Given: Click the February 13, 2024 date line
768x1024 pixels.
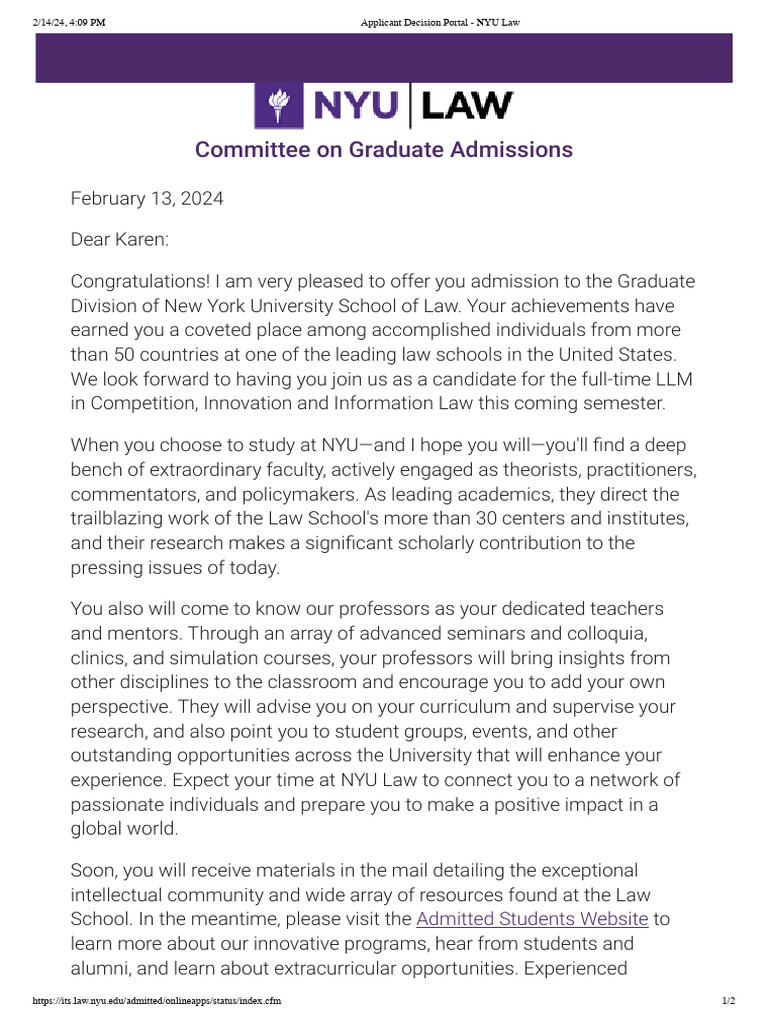Looking at the screenshot, I should pos(147,198).
